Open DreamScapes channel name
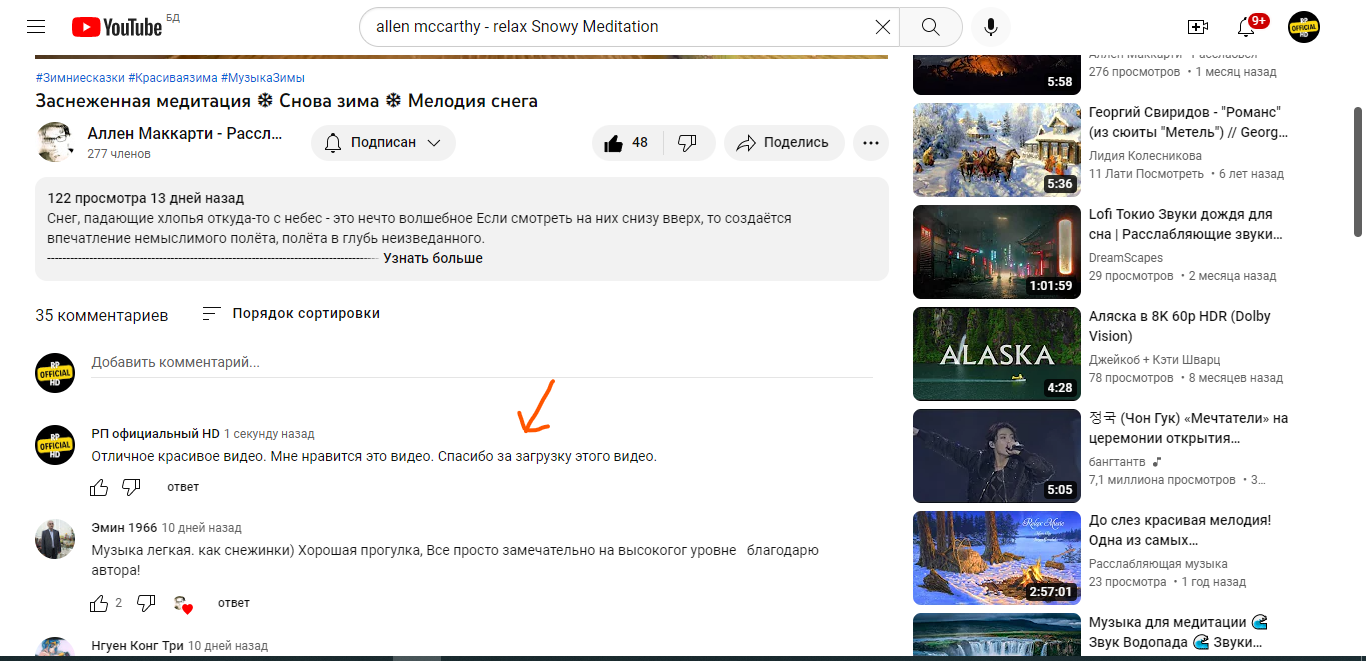Image resolution: width=1366 pixels, height=661 pixels. pos(1126,258)
